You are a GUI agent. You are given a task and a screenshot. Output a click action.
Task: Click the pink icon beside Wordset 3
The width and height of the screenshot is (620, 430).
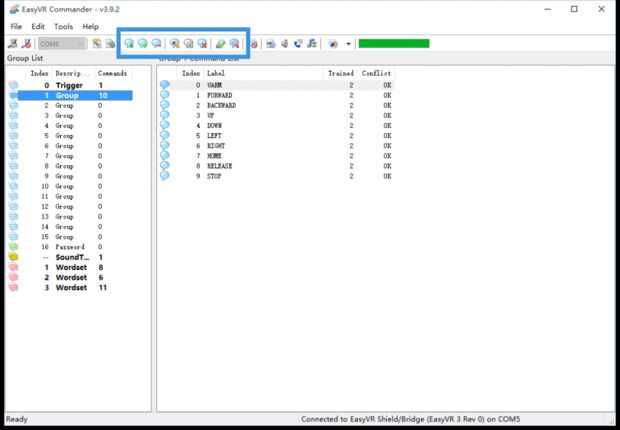coord(13,288)
